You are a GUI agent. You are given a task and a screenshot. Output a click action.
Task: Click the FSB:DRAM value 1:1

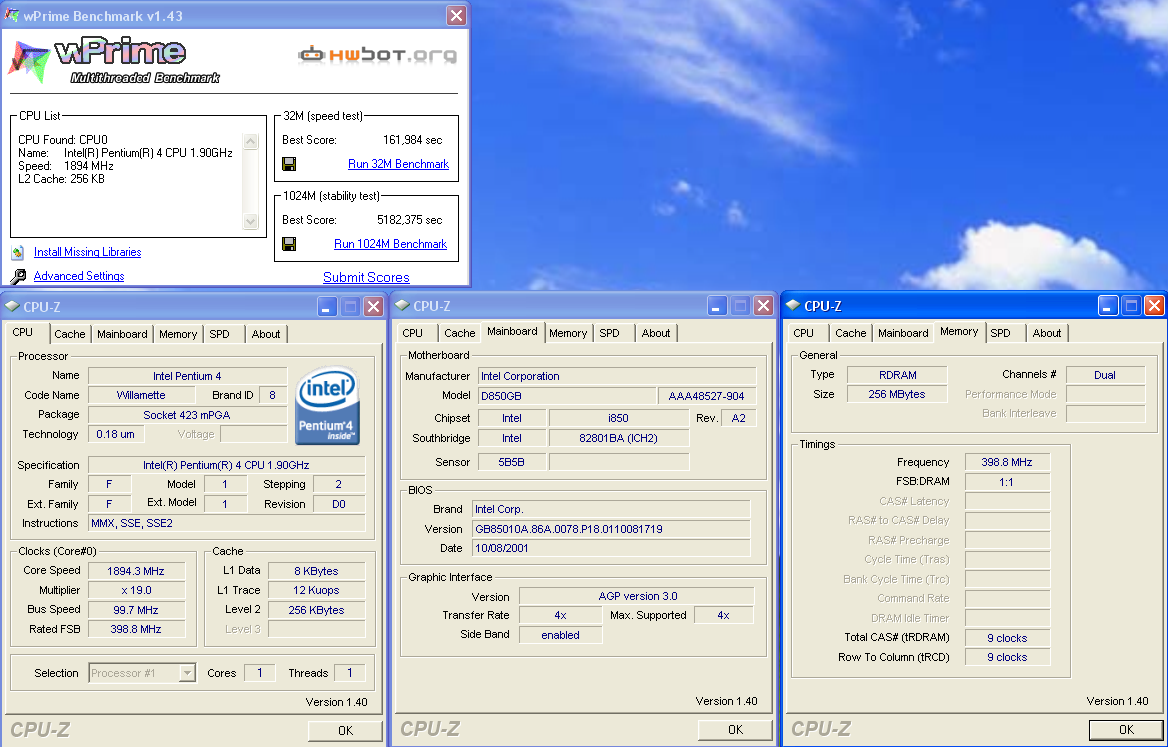pos(1007,483)
